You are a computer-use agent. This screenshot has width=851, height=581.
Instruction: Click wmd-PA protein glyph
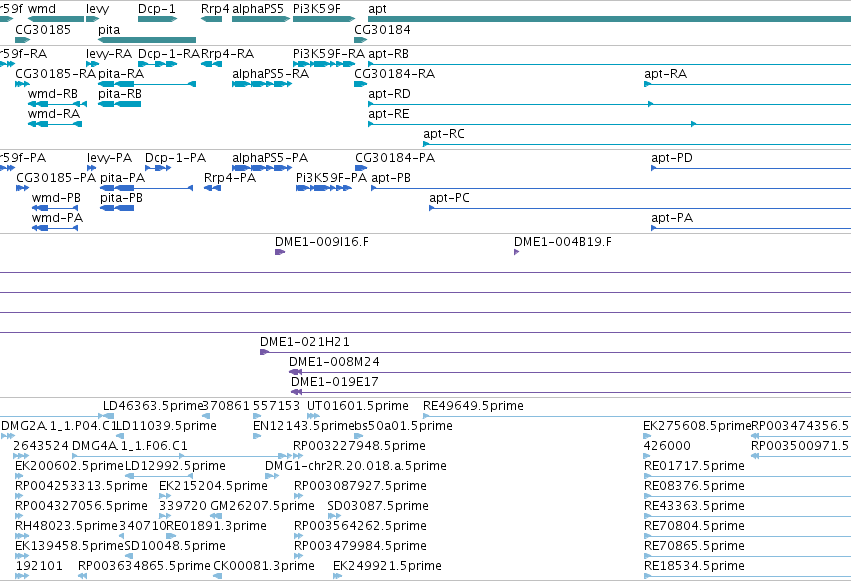point(55,228)
